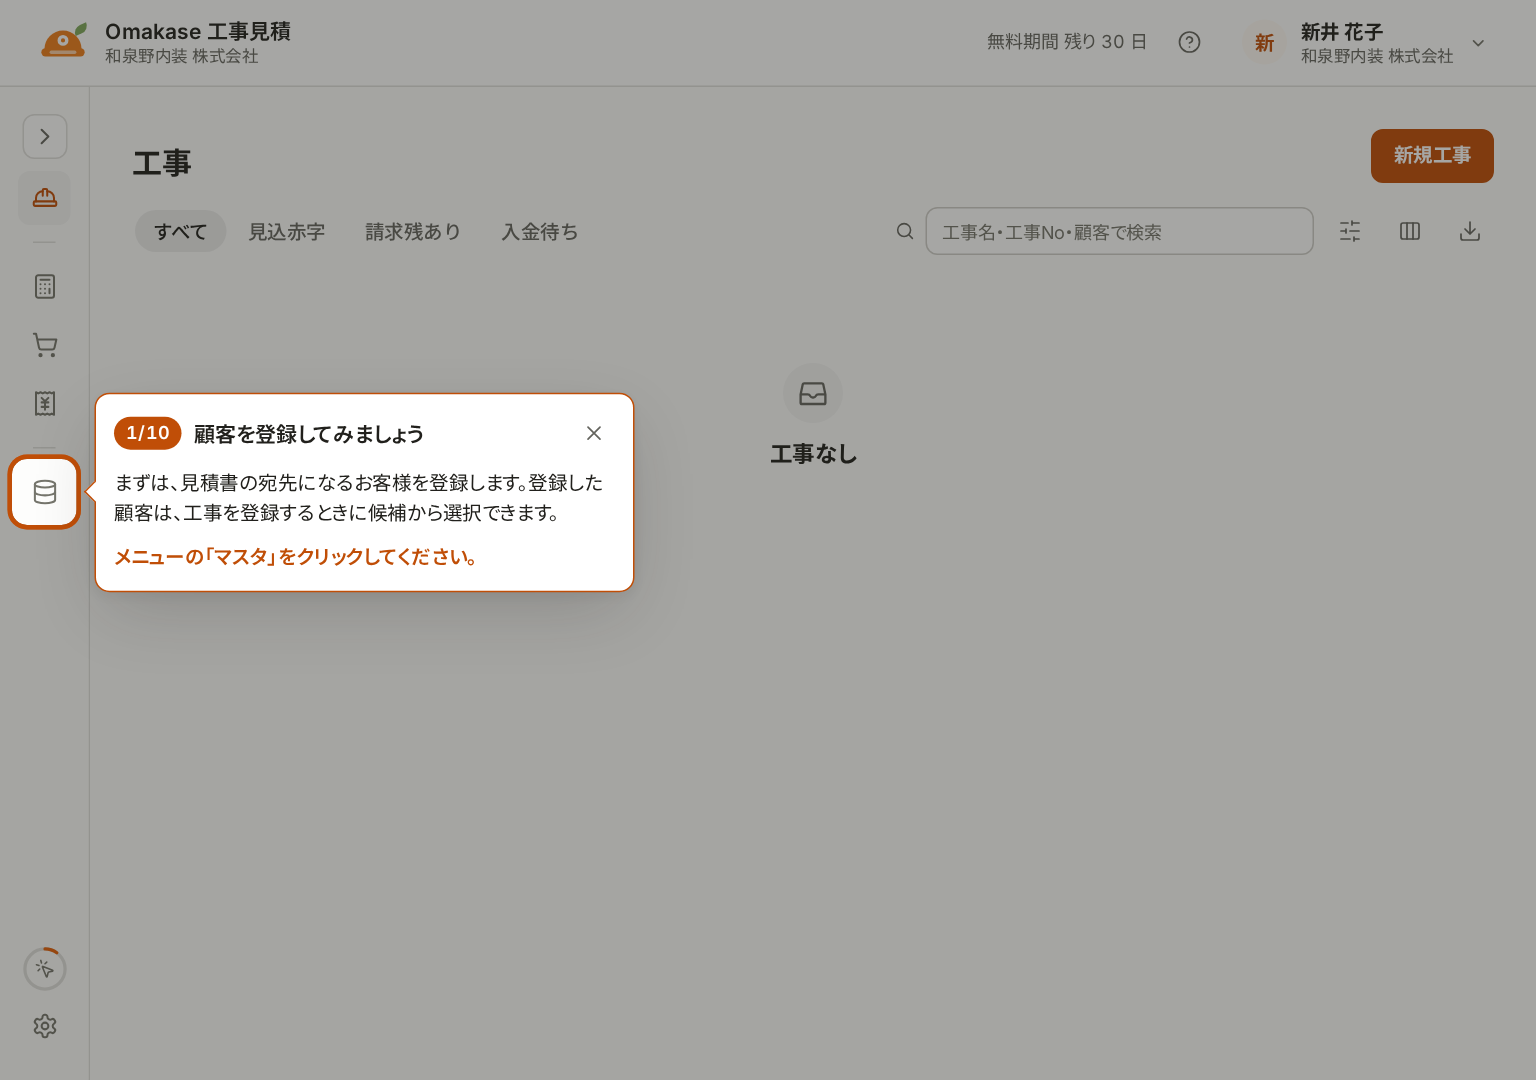The image size is (1536, 1080).
Task: Switch to the 入金待ち tab
Action: pyautogui.click(x=540, y=232)
